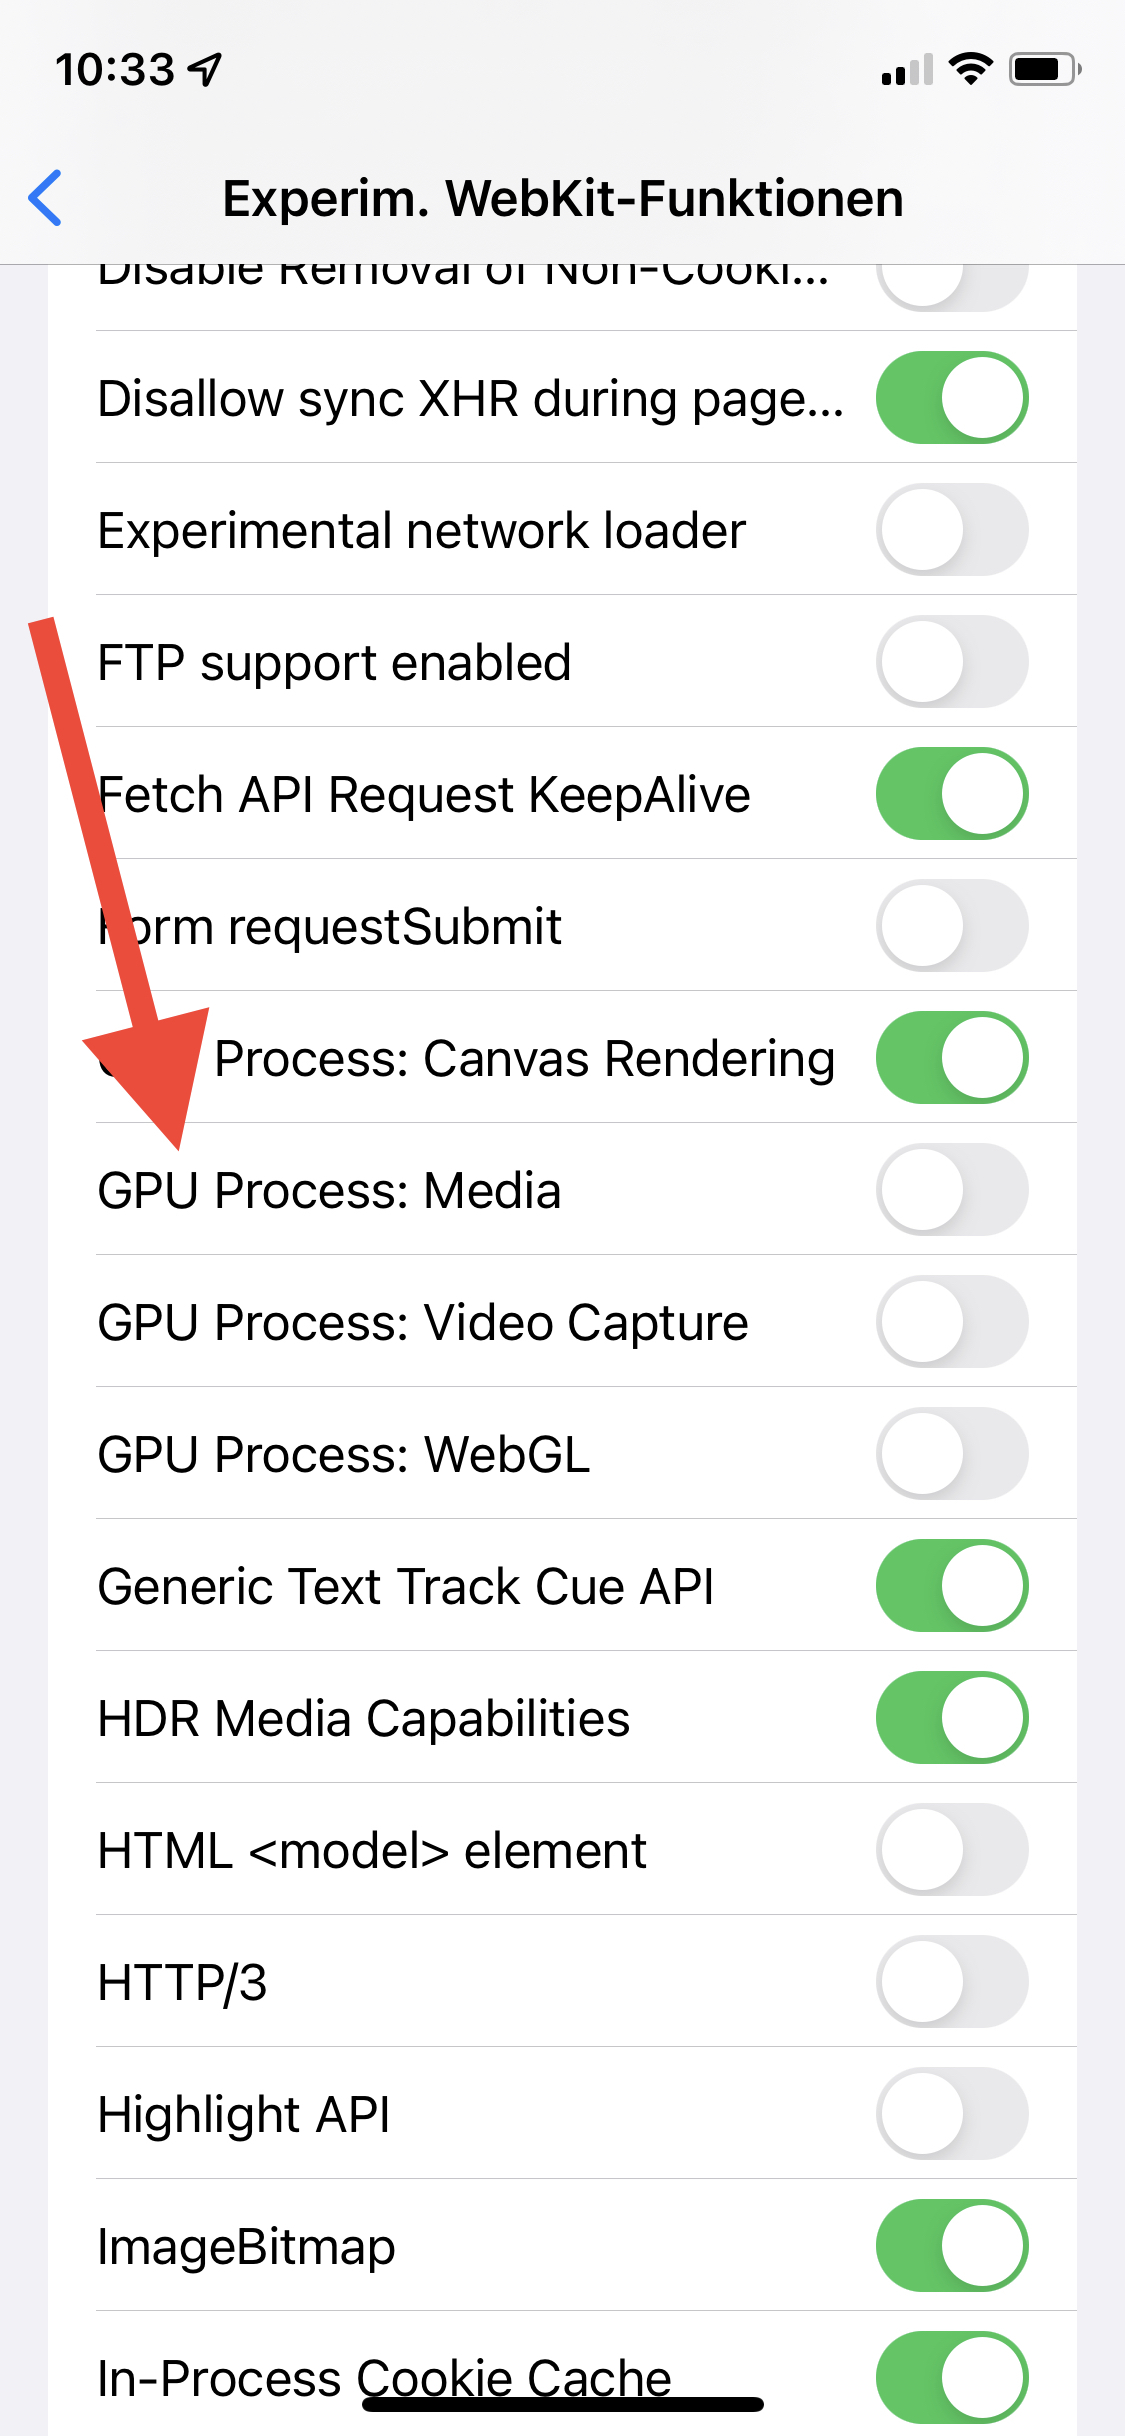Enable GPU Process: Media switch
The width and height of the screenshot is (1125, 2436).
(952, 1190)
